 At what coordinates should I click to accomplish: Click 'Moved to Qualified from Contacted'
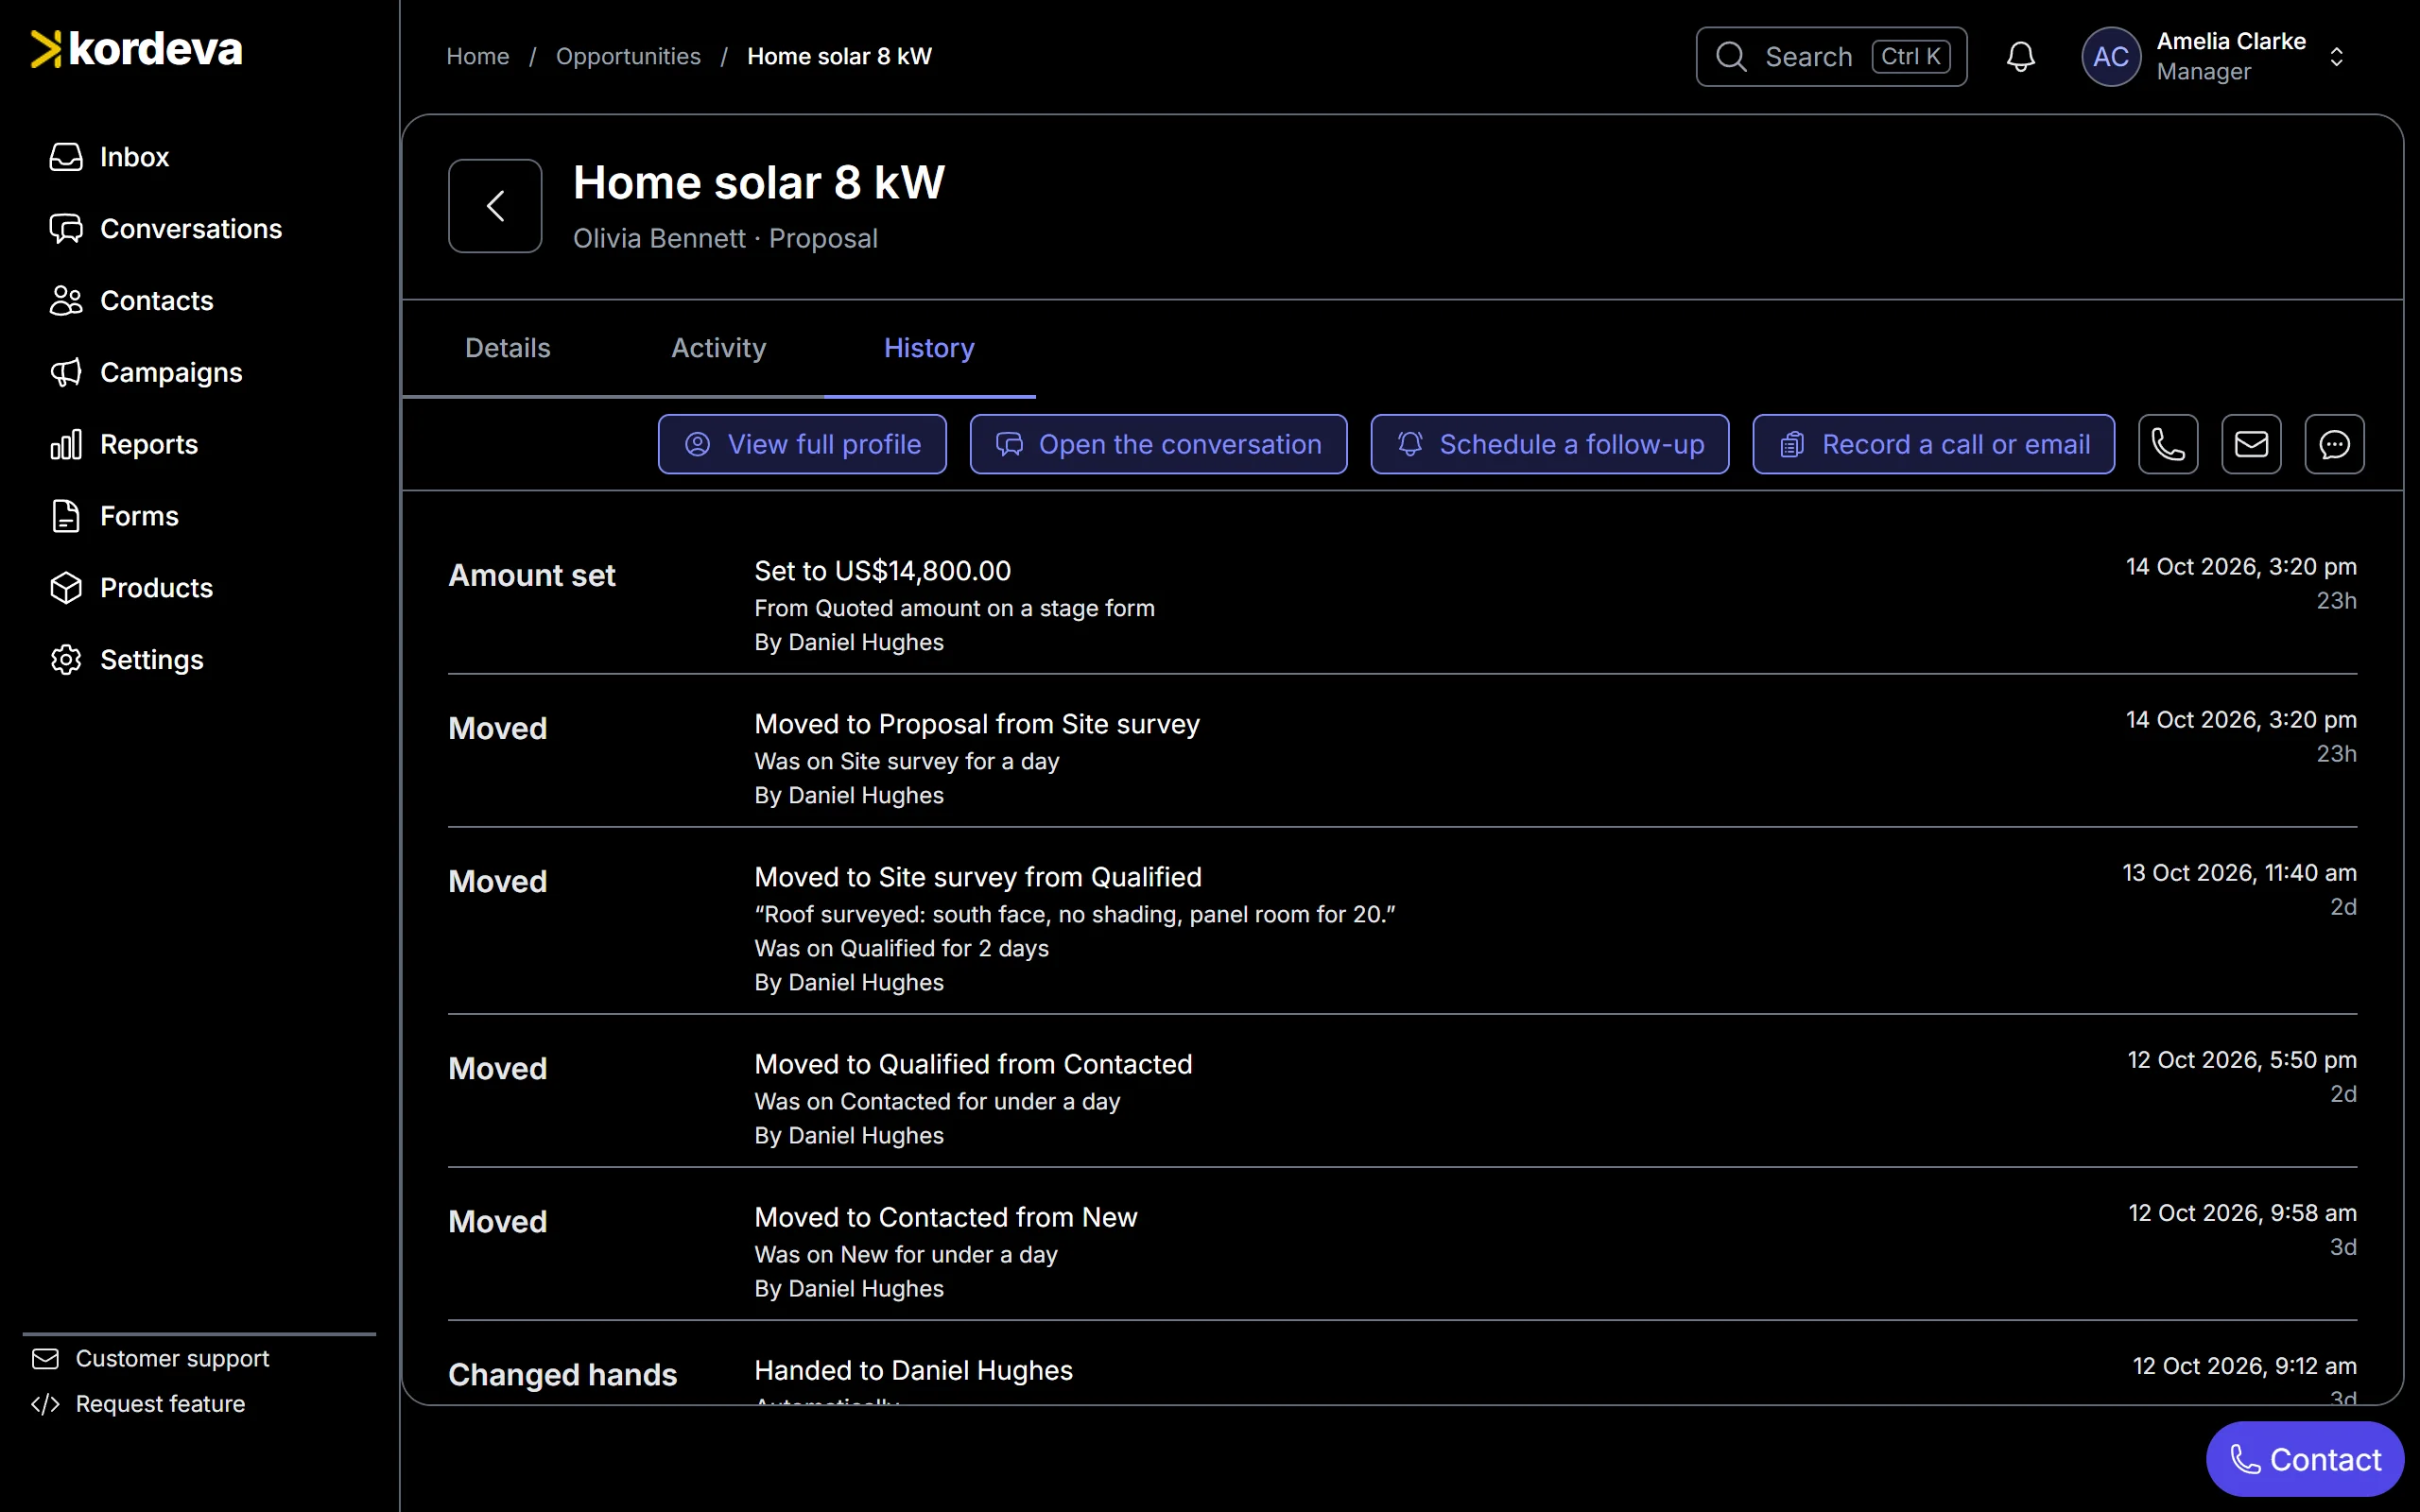tap(973, 1064)
